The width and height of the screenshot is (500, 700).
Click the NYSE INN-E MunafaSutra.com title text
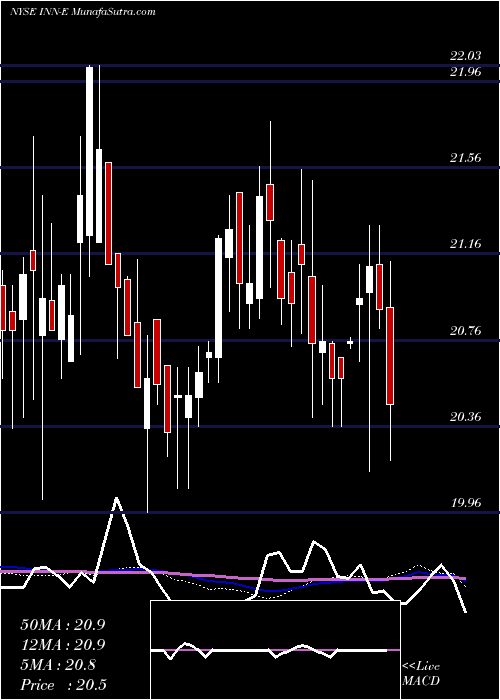83,12
